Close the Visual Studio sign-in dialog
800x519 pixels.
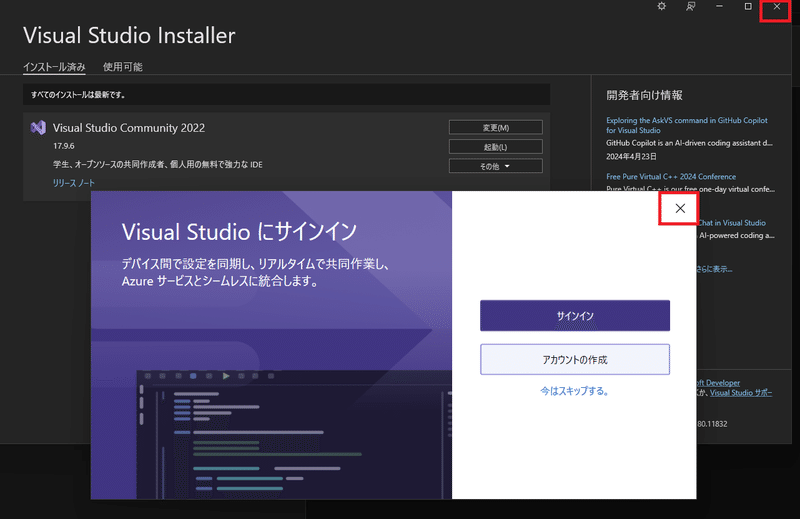click(x=680, y=208)
